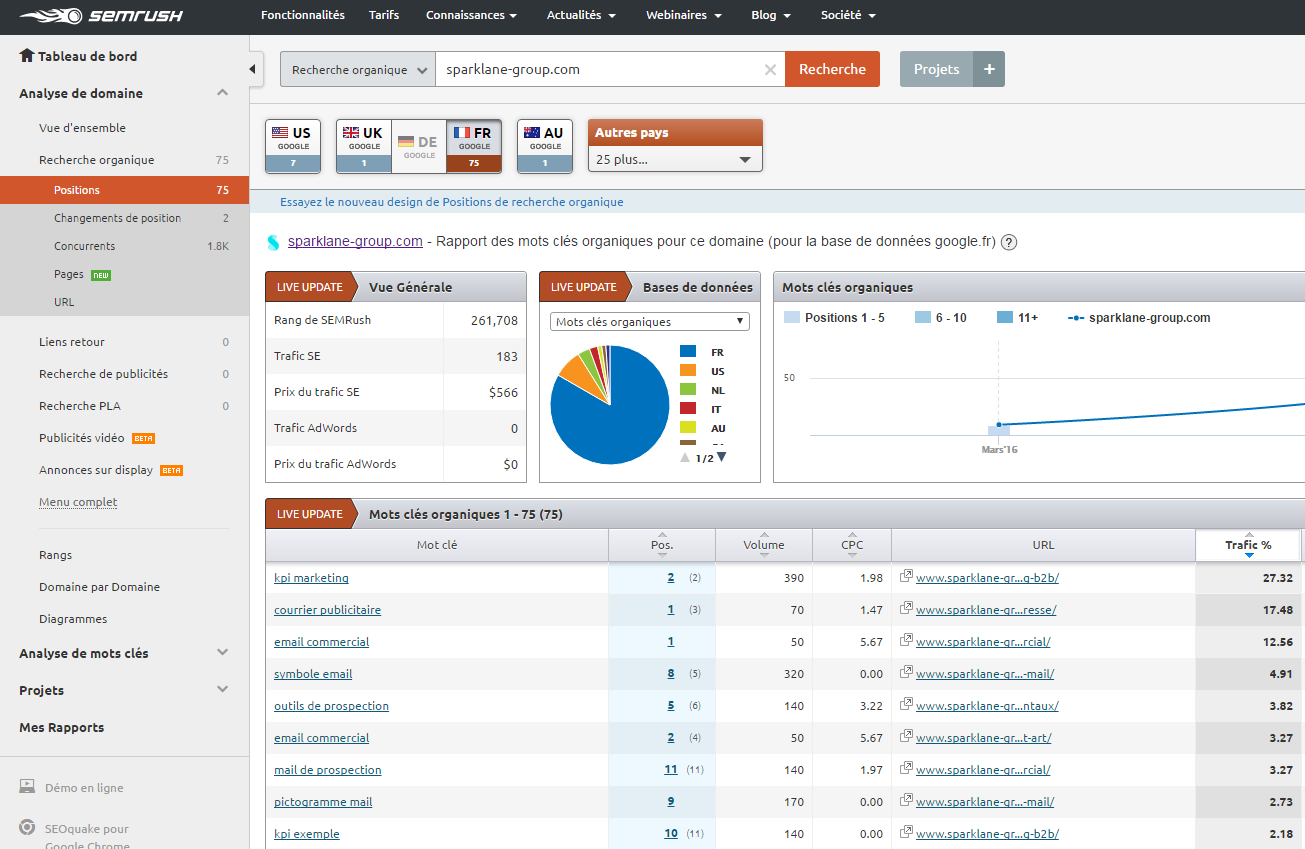Open external link icon for kpi exemple URL
Image resolution: width=1305 pixels, height=849 pixels.
(906, 833)
